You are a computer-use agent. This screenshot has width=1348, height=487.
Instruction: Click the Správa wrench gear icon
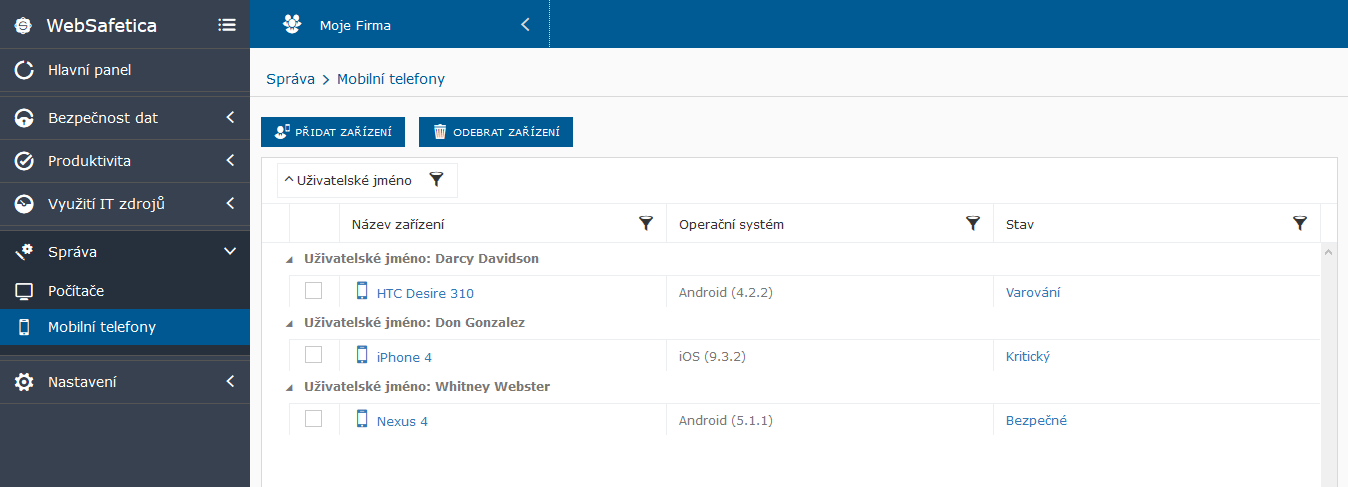pyautogui.click(x=25, y=252)
